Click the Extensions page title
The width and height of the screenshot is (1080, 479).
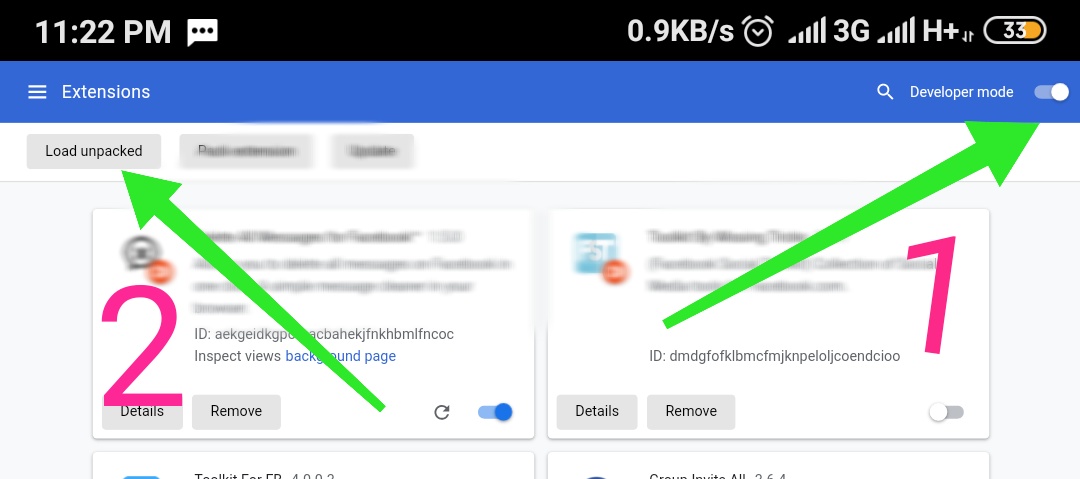coord(106,92)
